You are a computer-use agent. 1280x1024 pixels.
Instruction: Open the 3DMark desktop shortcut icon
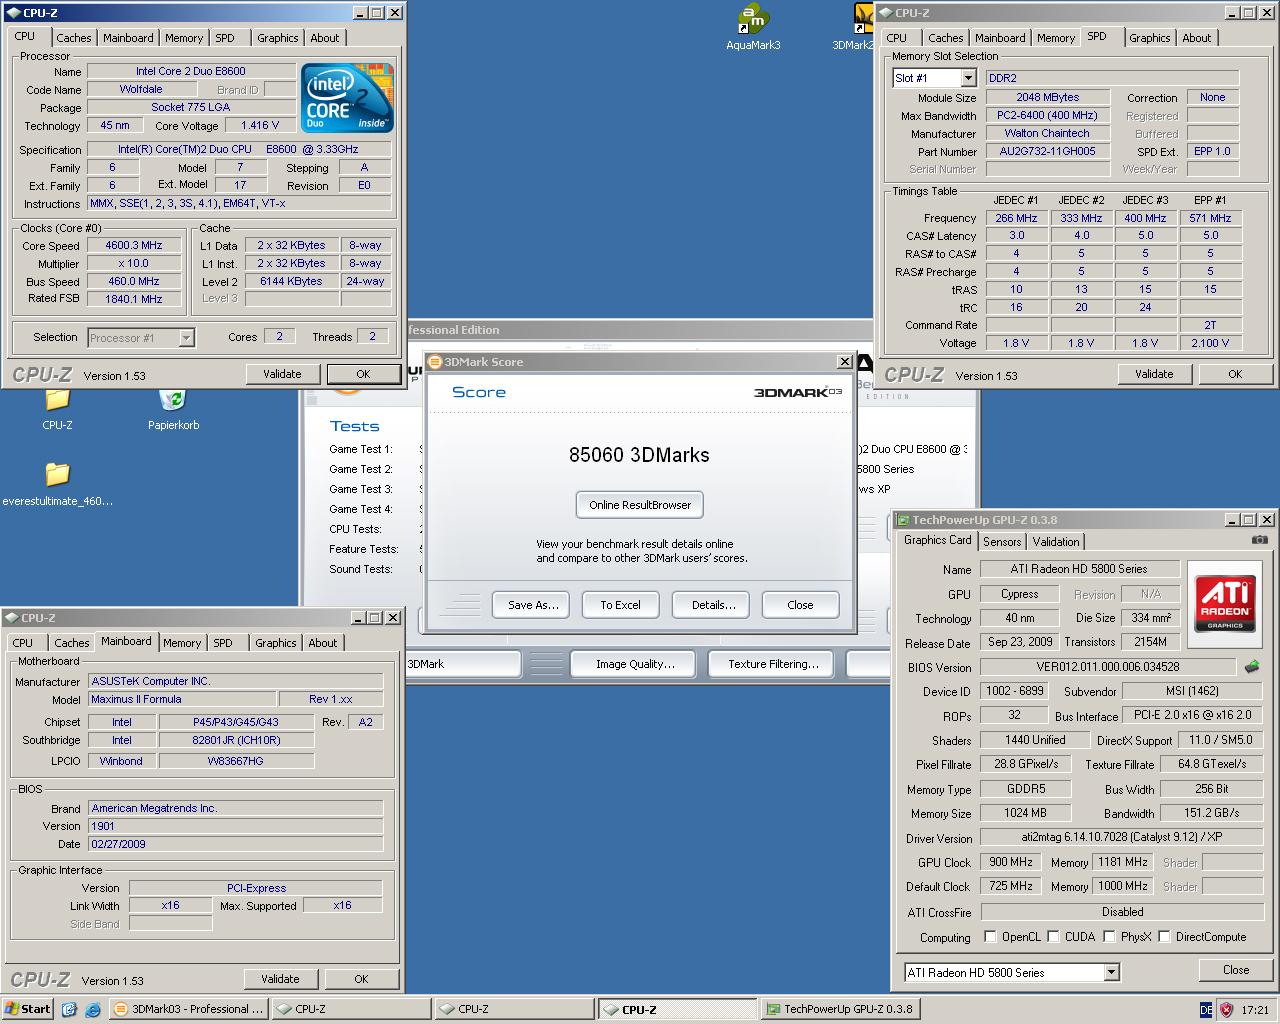pos(860,27)
